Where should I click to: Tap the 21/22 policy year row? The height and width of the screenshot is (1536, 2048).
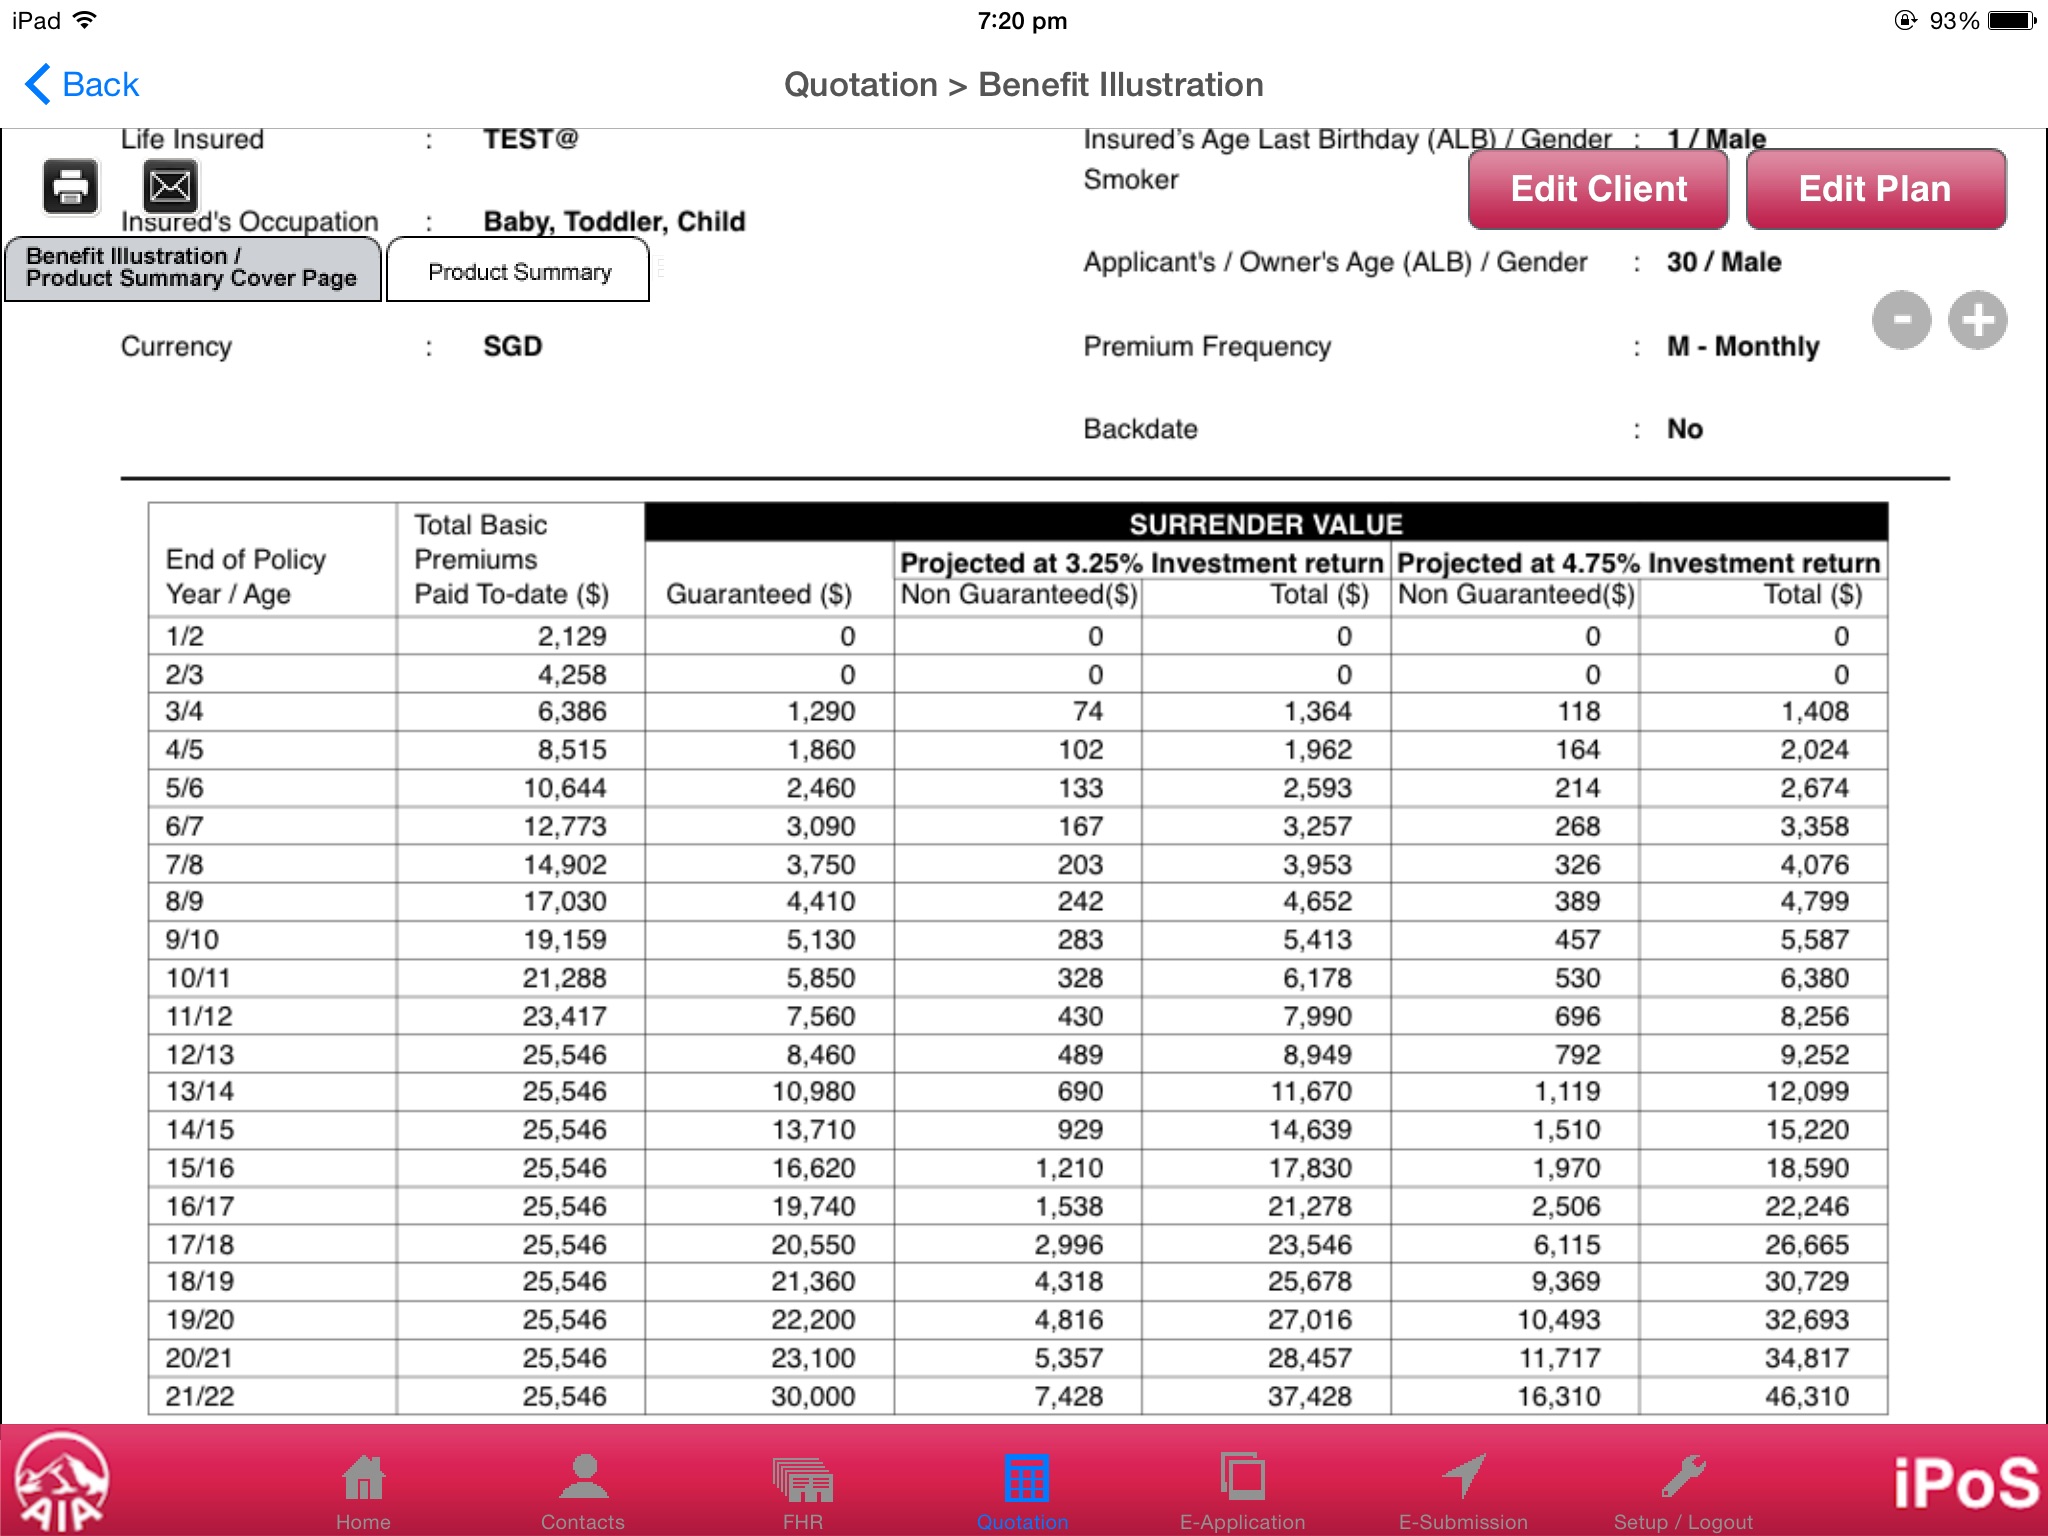click(x=200, y=1396)
